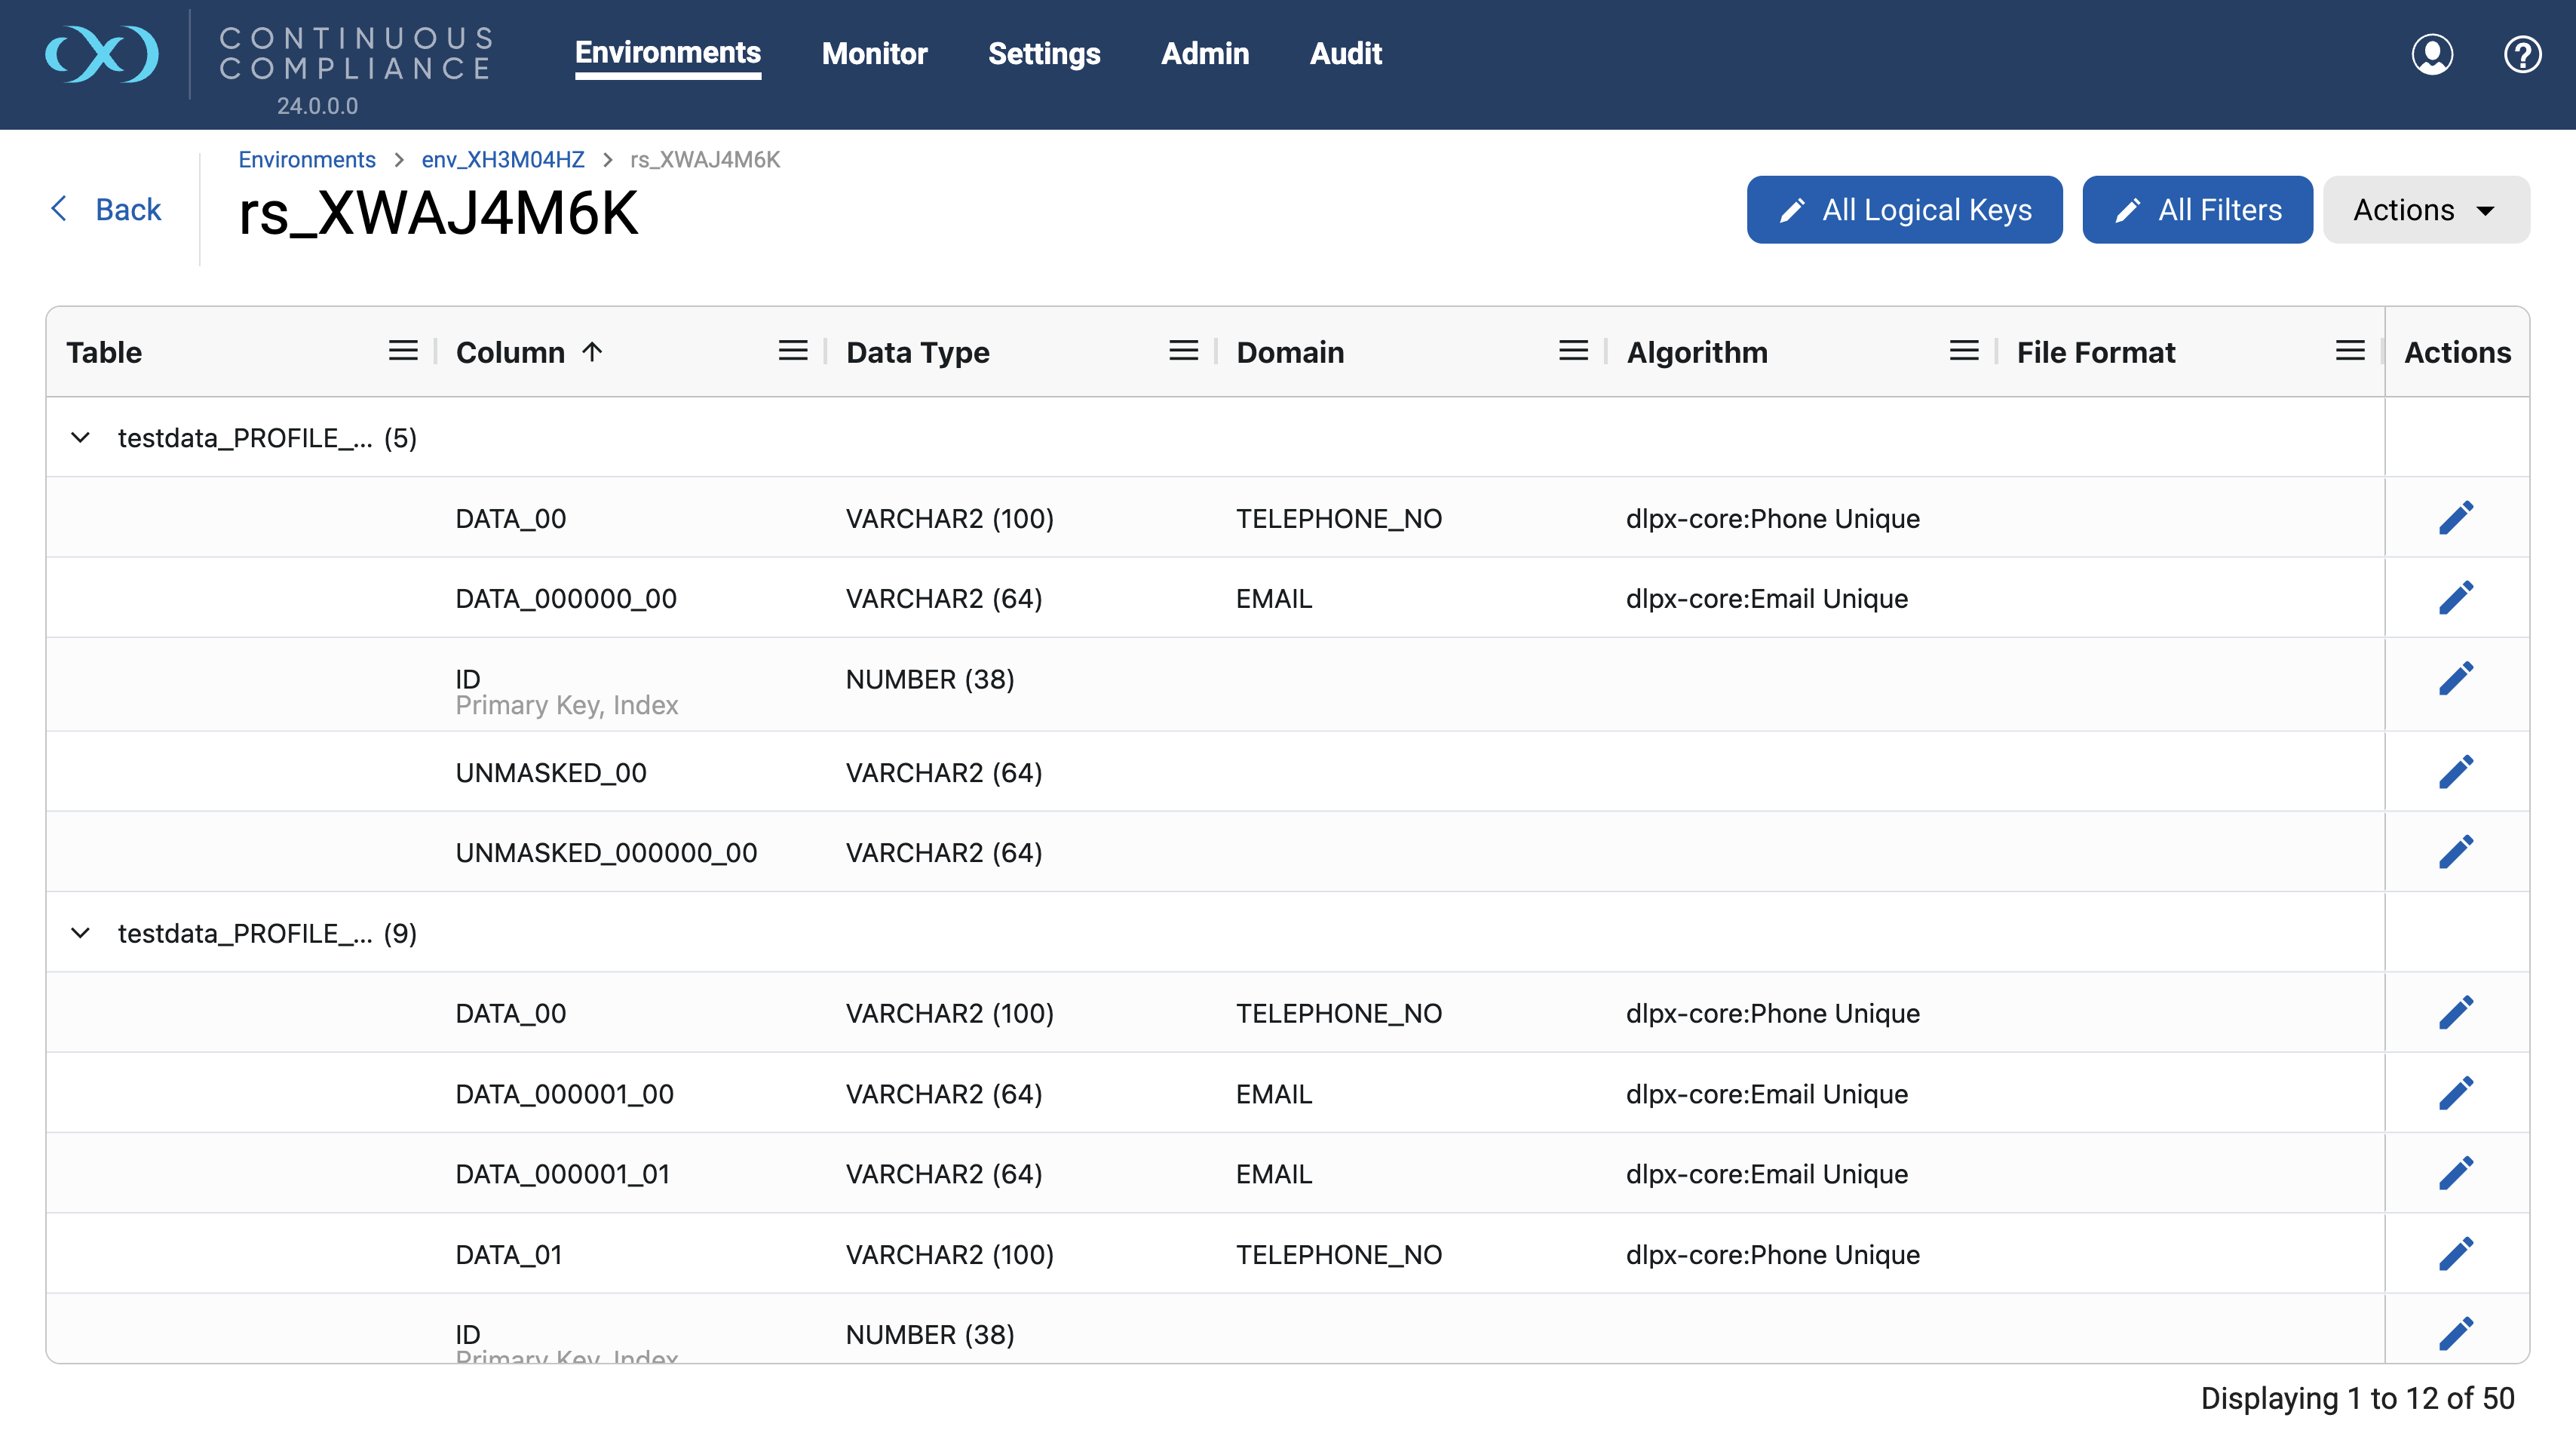Open the Table column filter menu icon
Screen dimensions: 2576x1433
(403, 351)
